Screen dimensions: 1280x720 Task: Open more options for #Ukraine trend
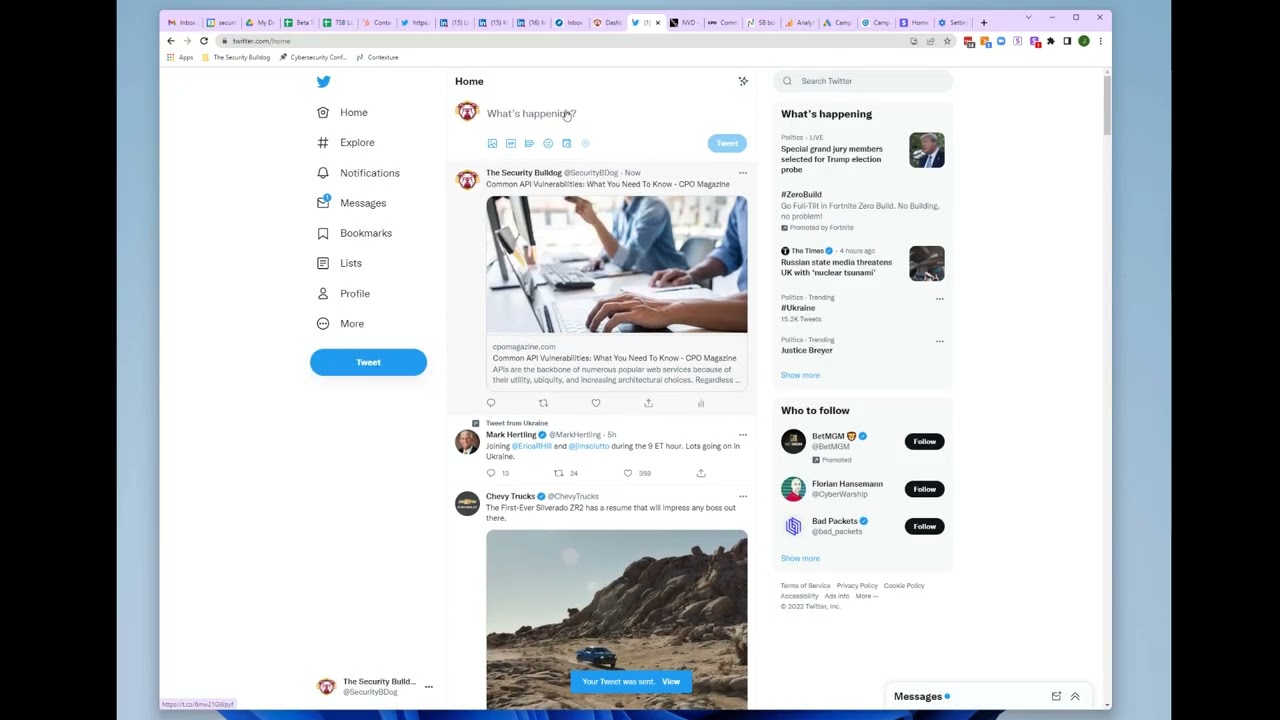pyautogui.click(x=939, y=298)
